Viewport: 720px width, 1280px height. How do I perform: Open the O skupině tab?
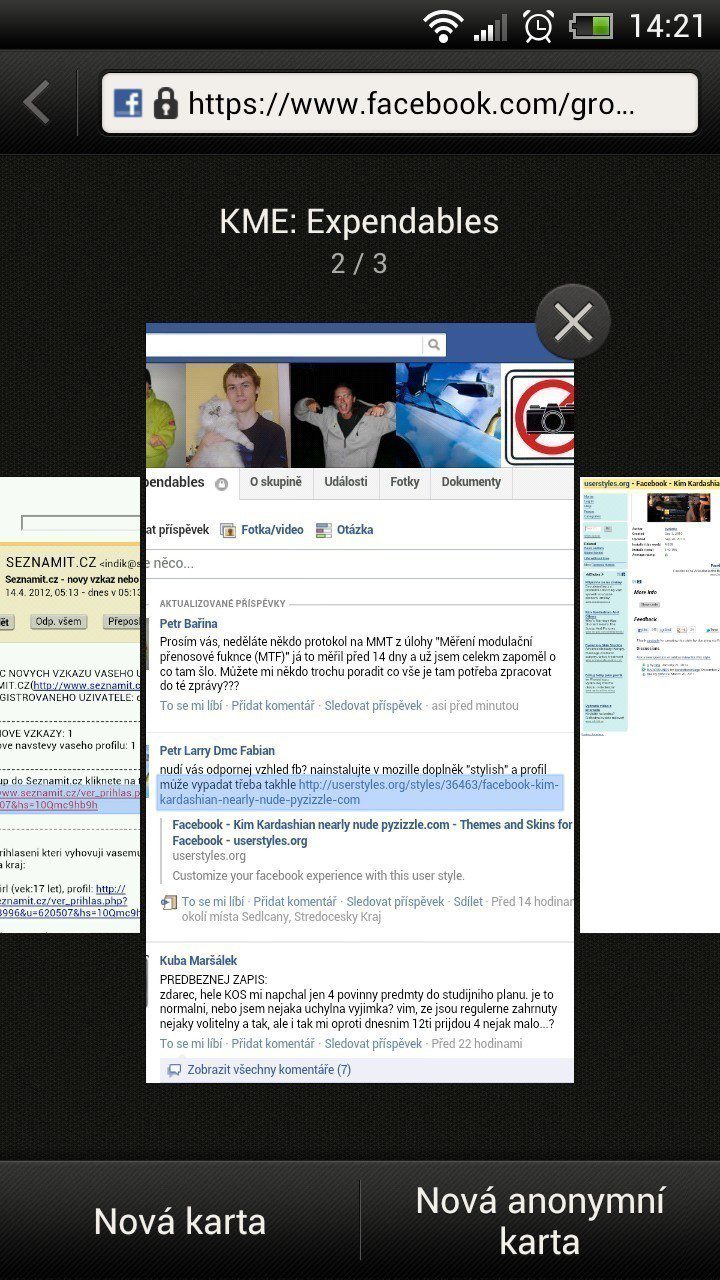pyautogui.click(x=275, y=482)
